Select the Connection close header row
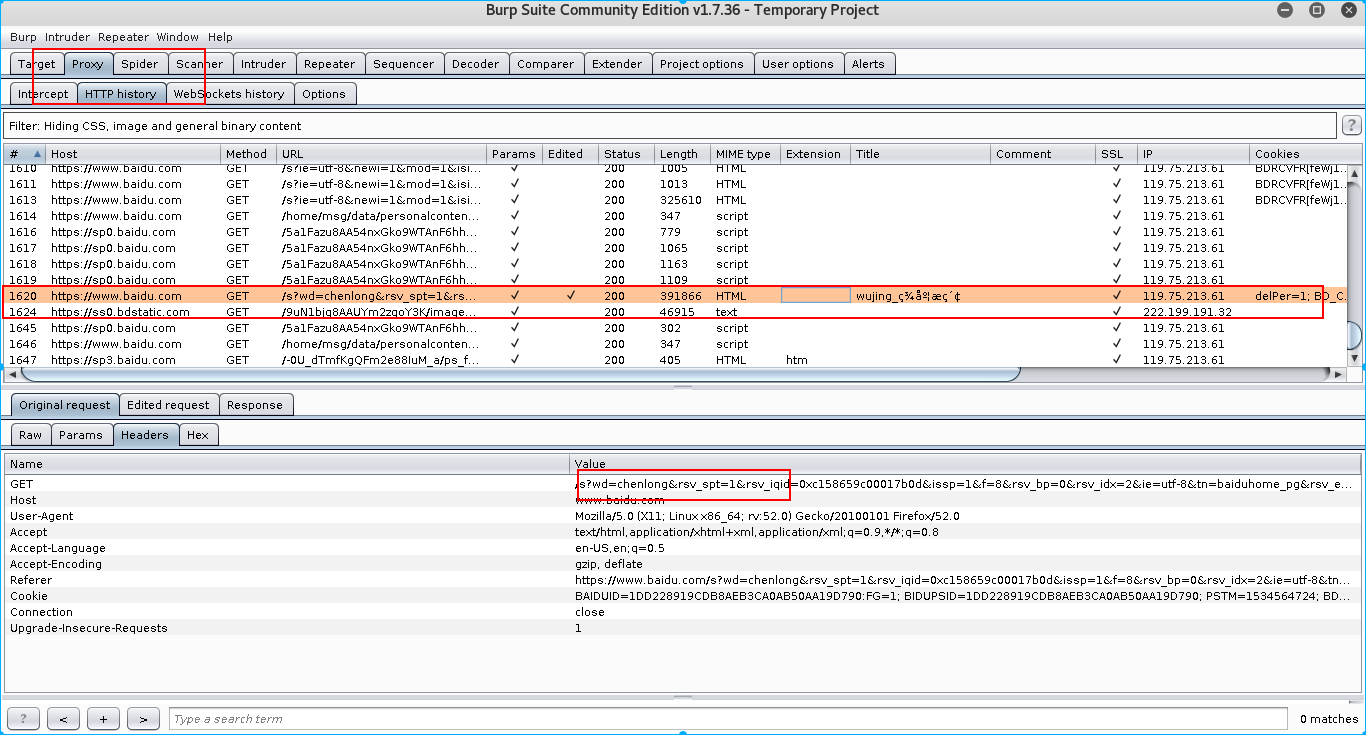 tap(682, 612)
